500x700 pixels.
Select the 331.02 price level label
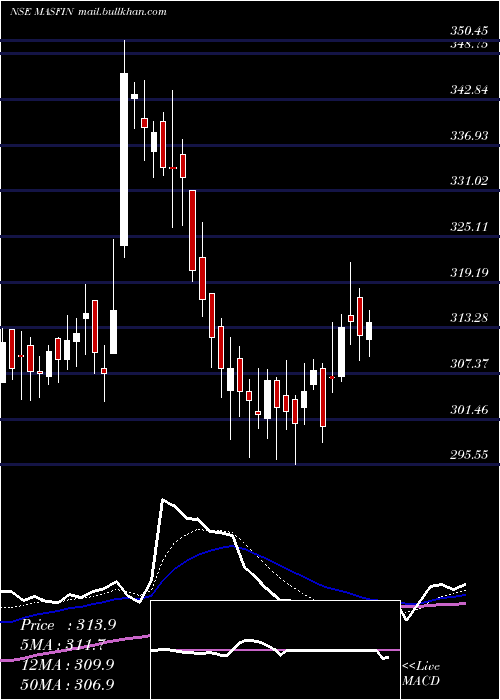pyautogui.click(x=469, y=181)
